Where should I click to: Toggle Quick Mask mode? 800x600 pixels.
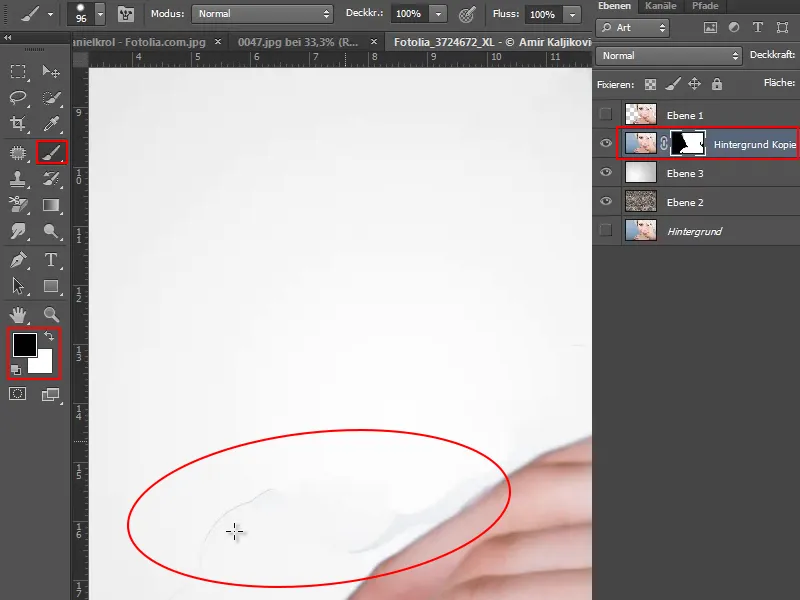(x=17, y=394)
